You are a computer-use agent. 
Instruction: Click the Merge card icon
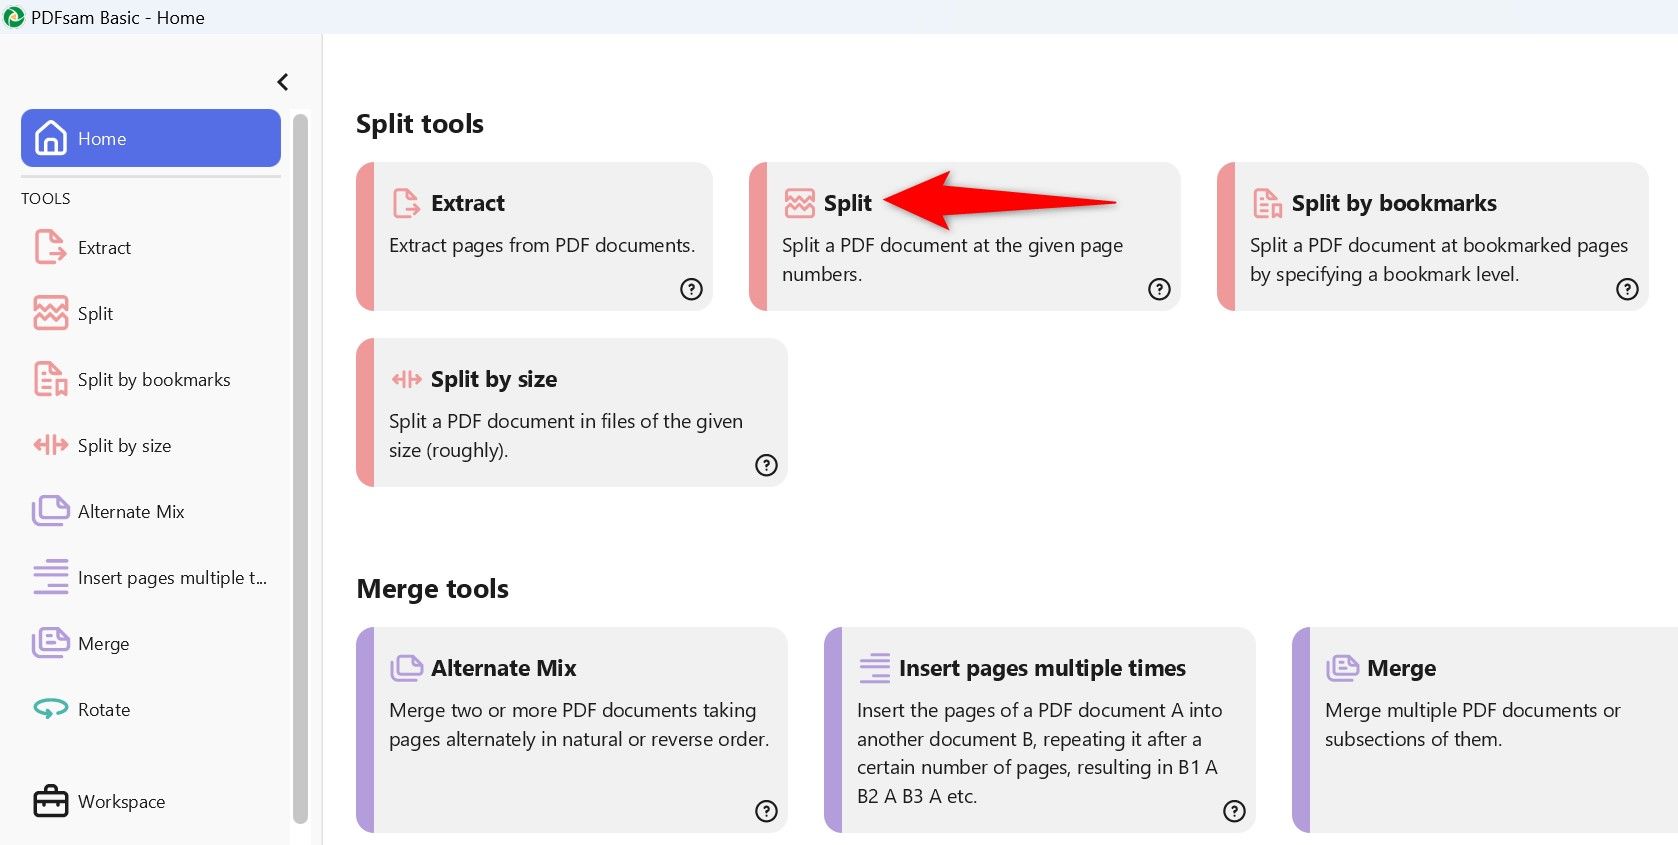[x=1342, y=668]
